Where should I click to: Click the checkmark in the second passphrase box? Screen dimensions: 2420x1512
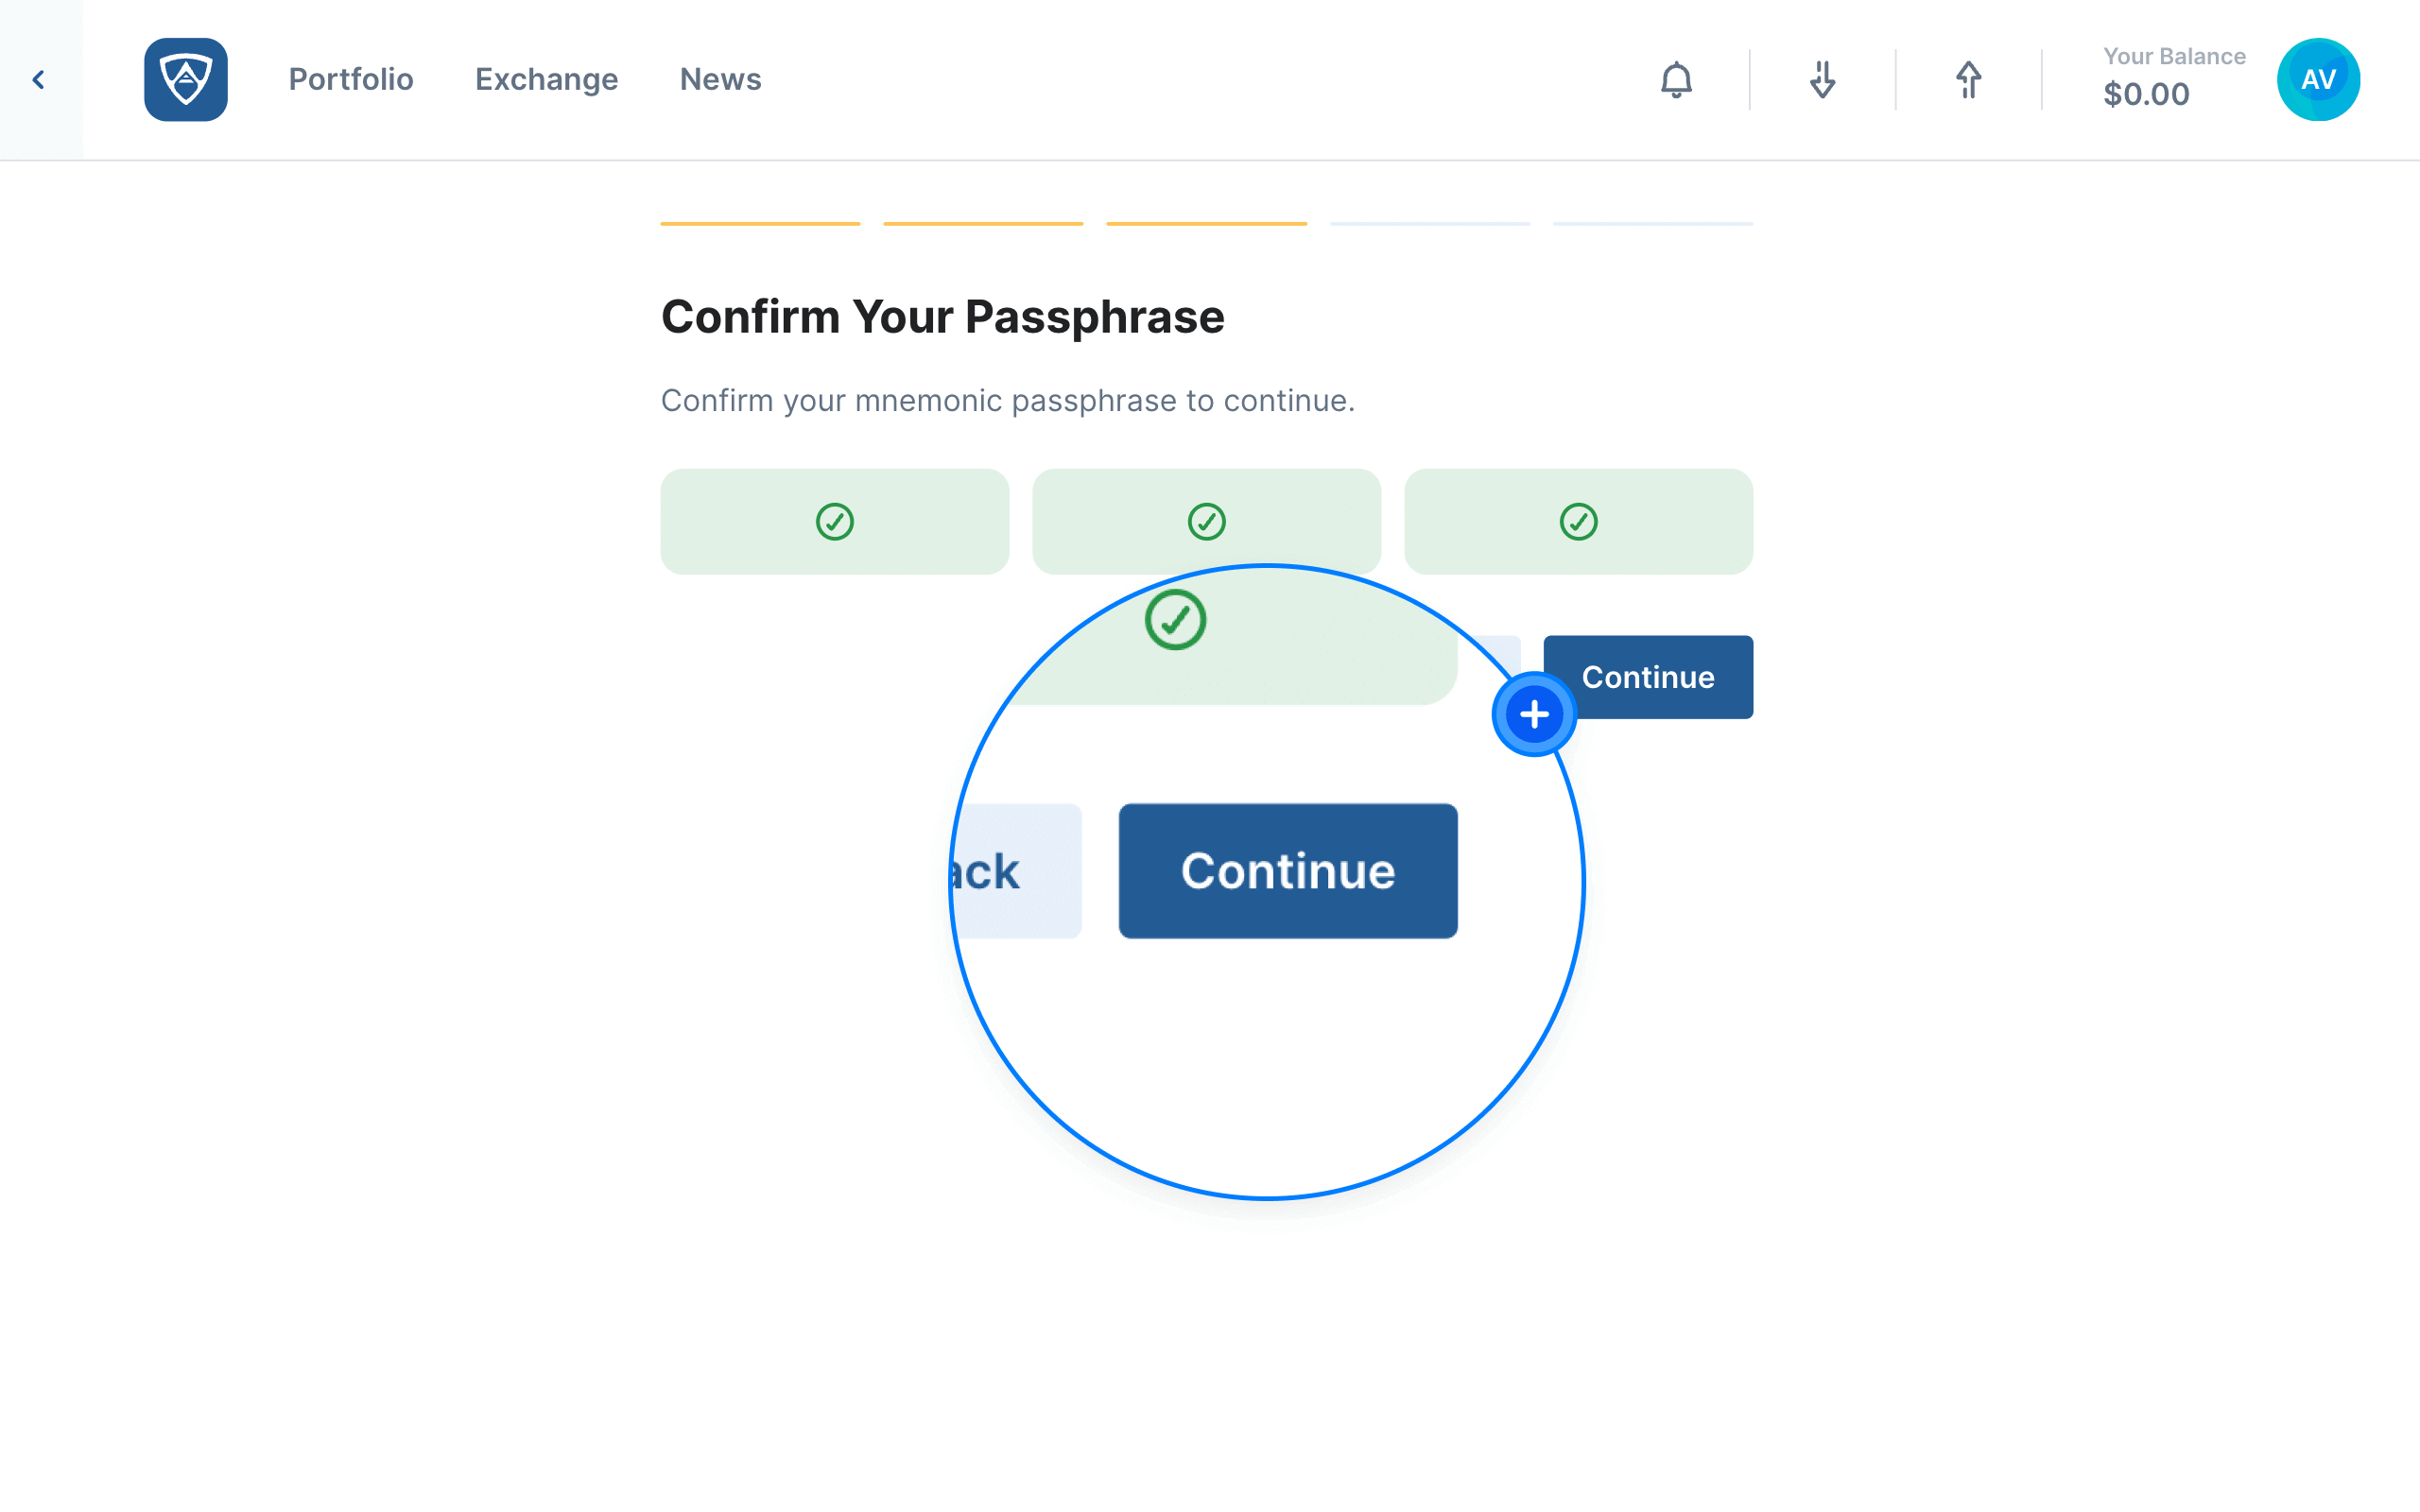click(1207, 521)
